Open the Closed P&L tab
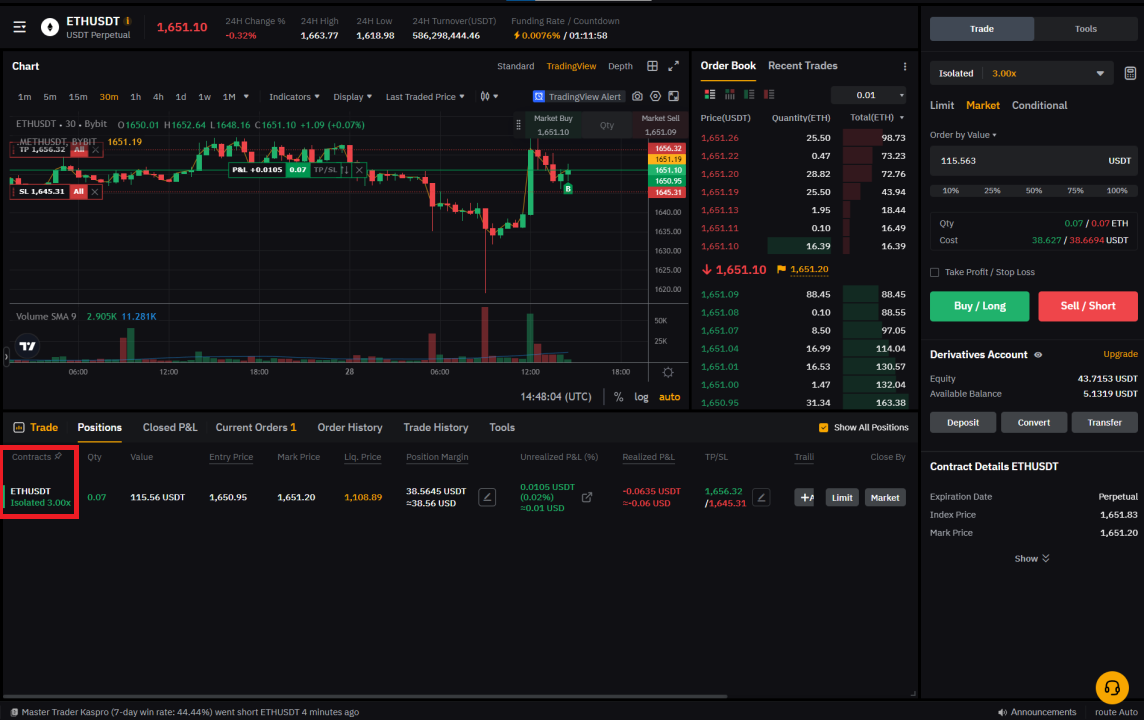This screenshot has width=1144, height=720. point(170,427)
